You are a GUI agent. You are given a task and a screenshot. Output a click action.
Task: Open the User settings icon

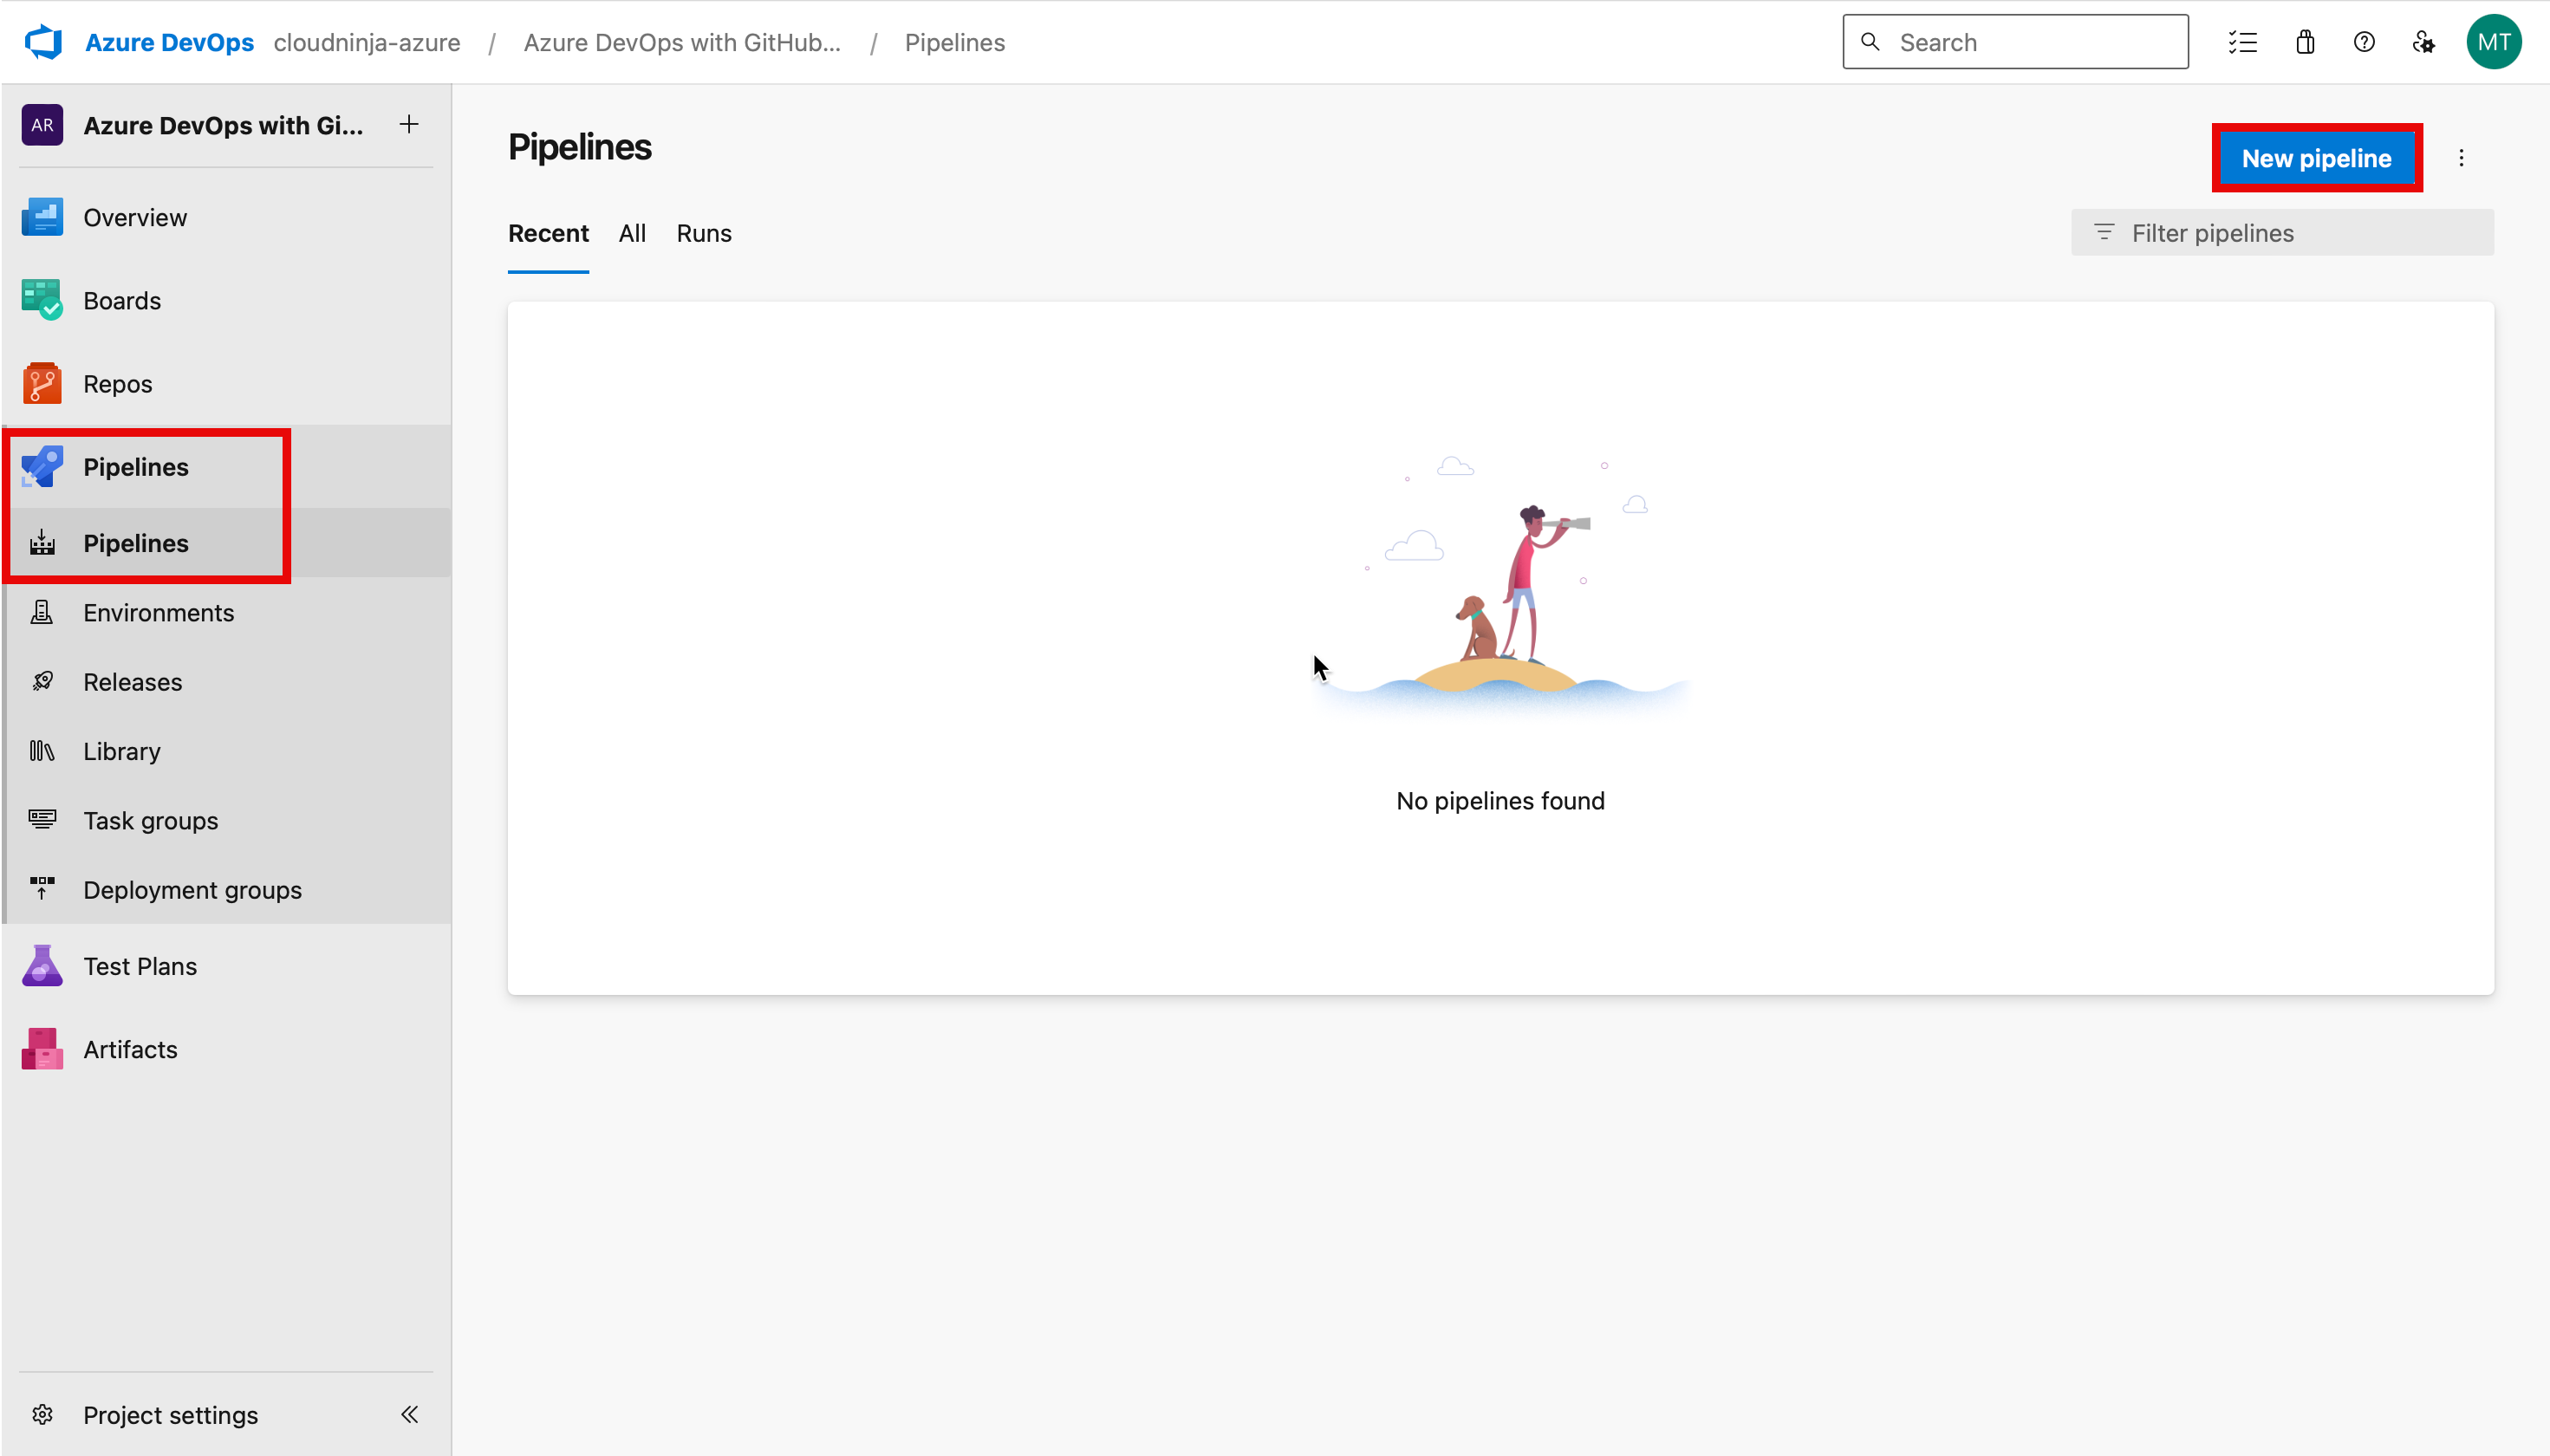(x=2423, y=42)
